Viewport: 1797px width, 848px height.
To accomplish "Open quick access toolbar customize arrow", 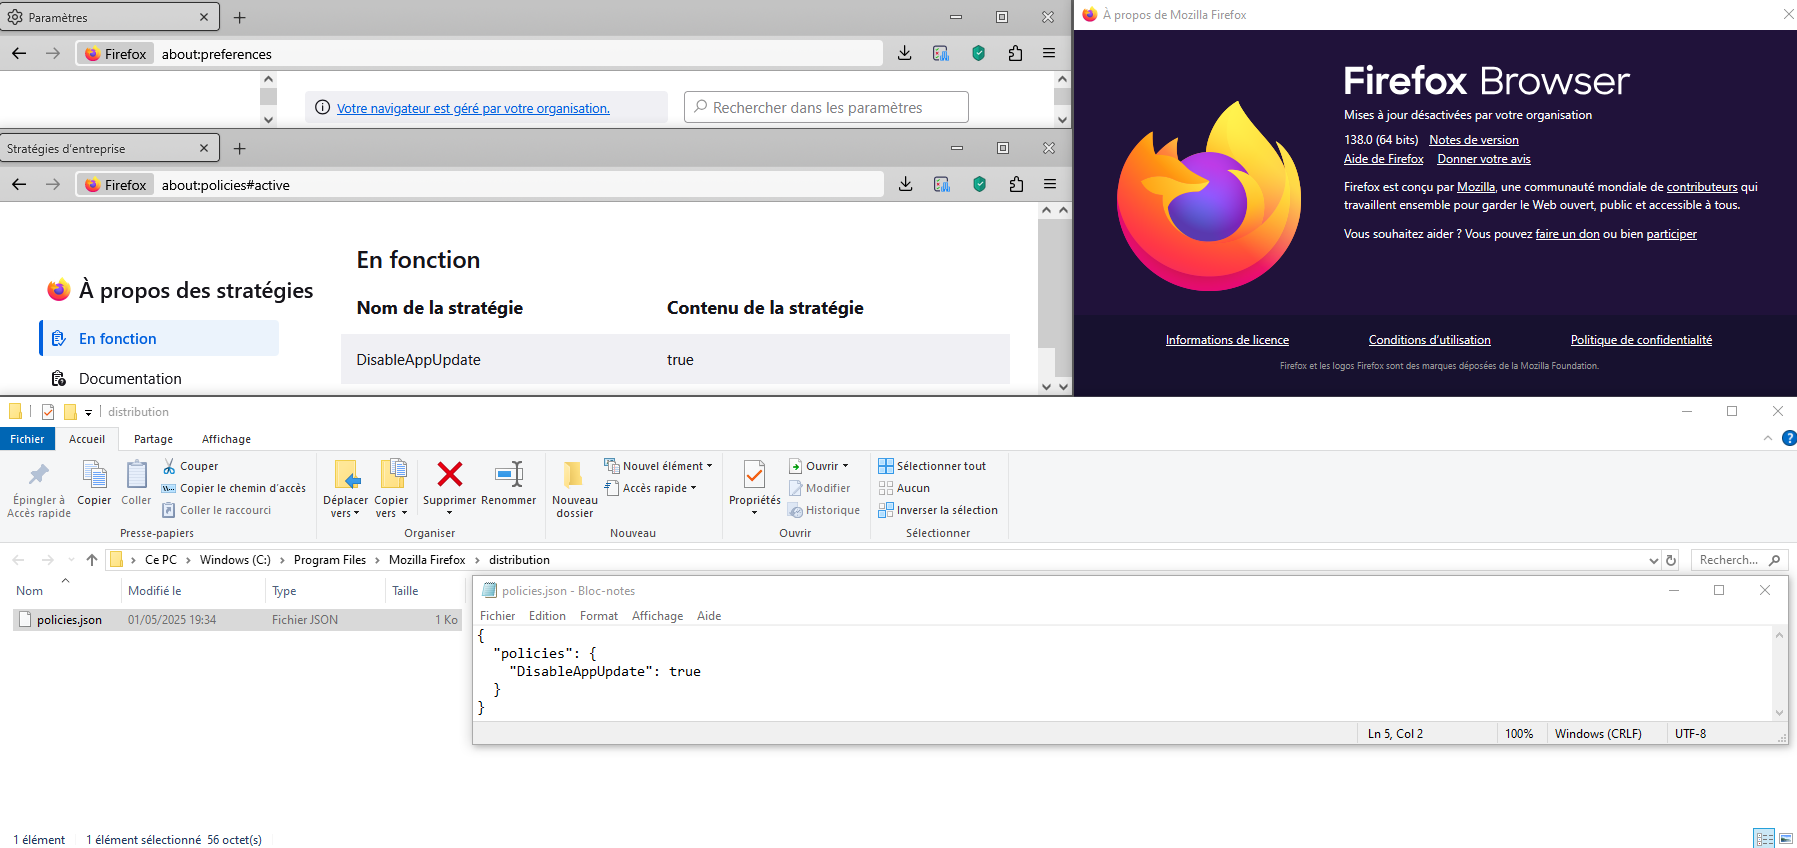I will pos(88,412).
